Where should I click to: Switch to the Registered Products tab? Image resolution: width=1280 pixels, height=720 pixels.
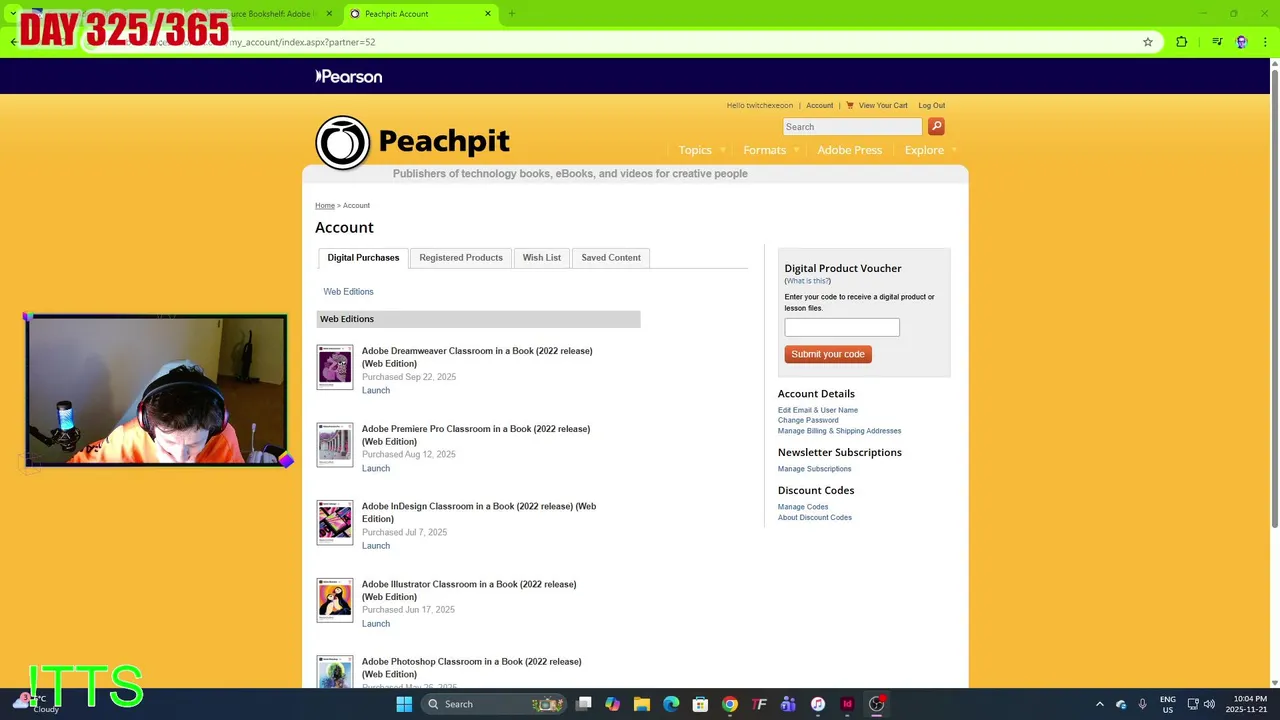[x=461, y=258]
